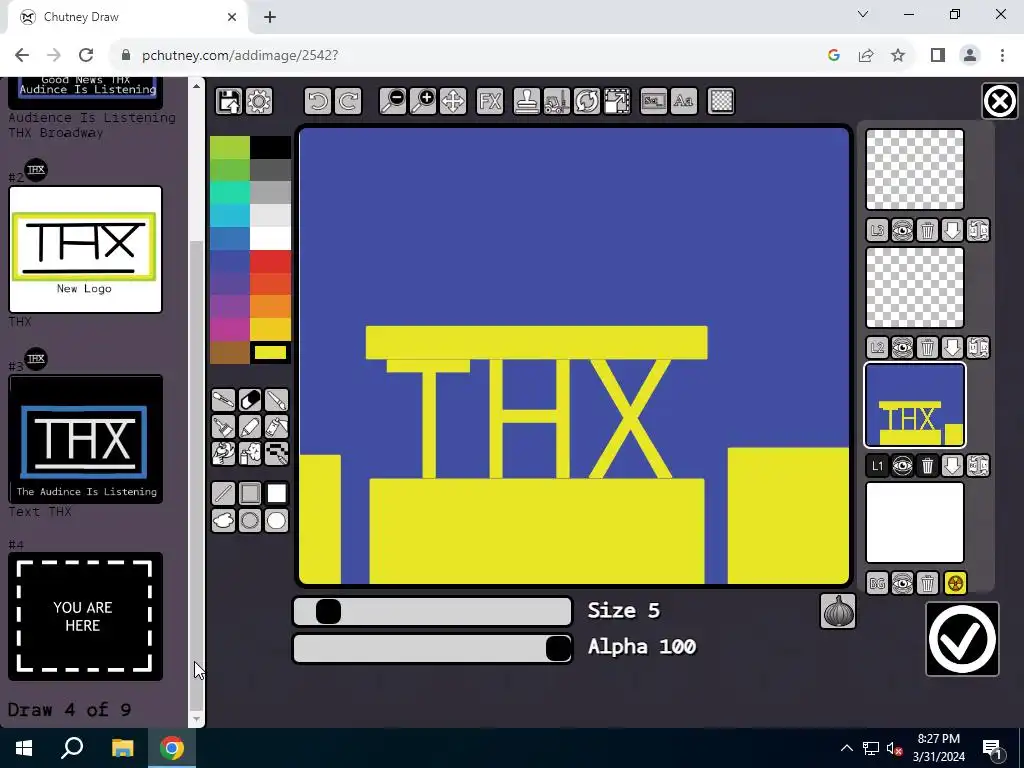Select the BG layer label button

[877, 583]
